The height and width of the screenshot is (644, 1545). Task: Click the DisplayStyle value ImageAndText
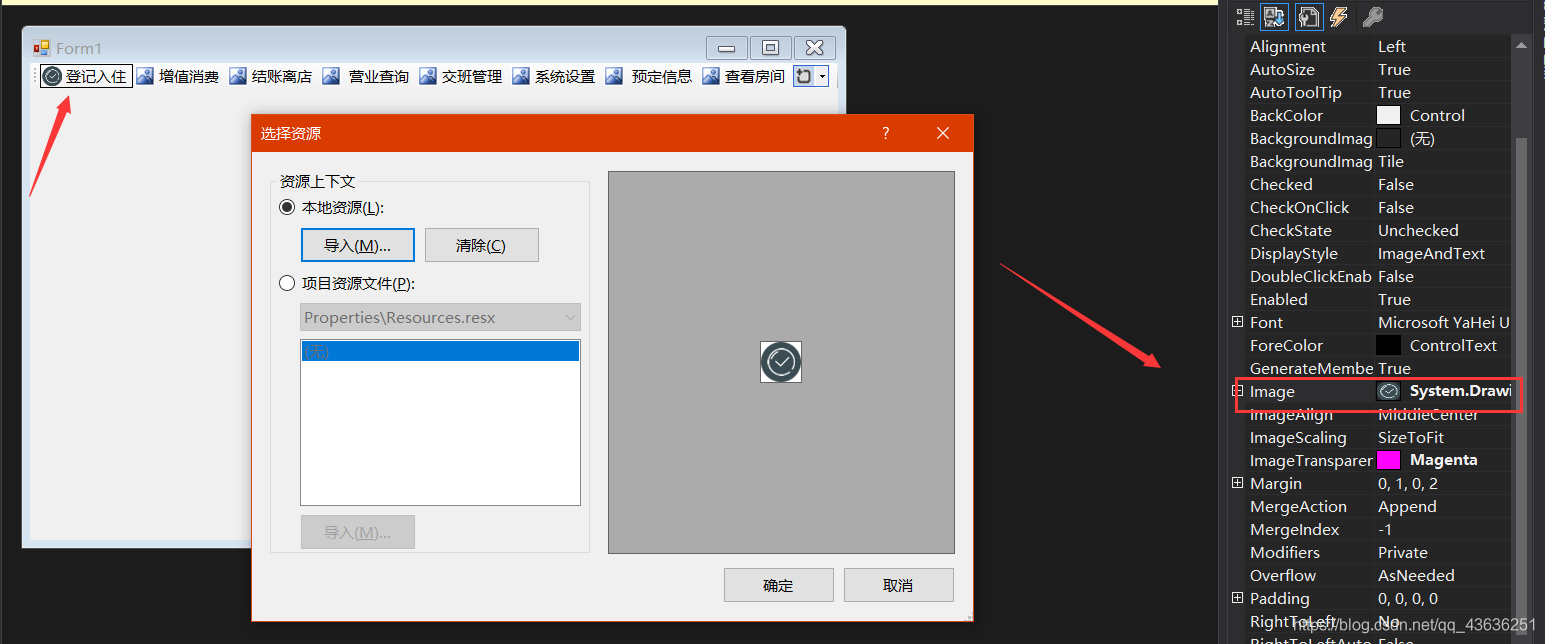point(1431,253)
